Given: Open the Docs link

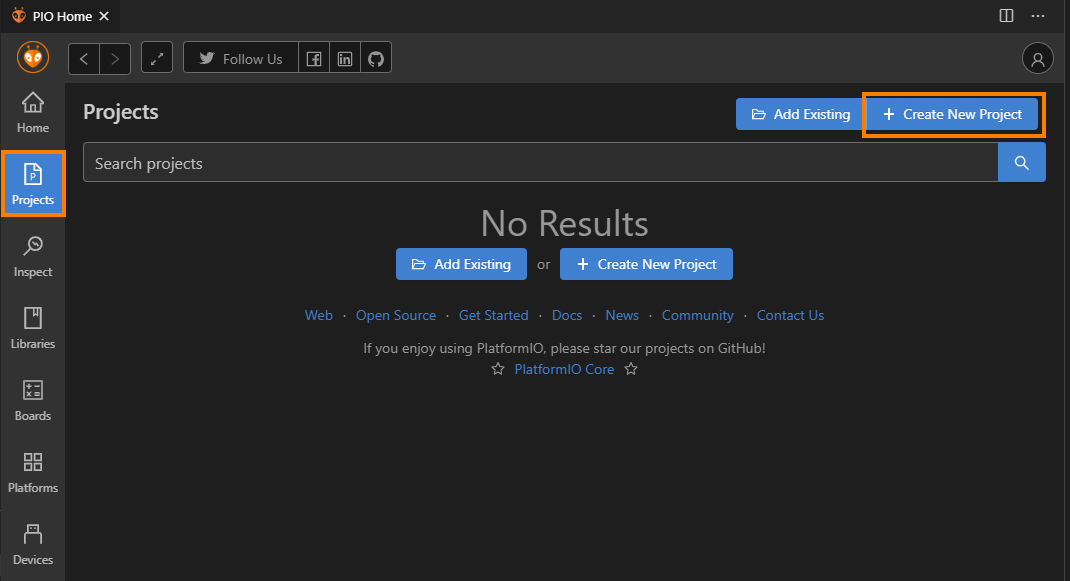Looking at the screenshot, I should click(x=567, y=315).
